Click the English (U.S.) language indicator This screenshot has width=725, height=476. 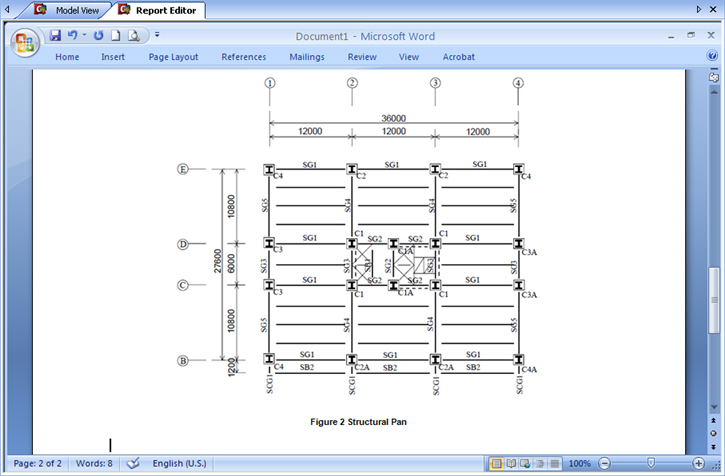coord(179,464)
